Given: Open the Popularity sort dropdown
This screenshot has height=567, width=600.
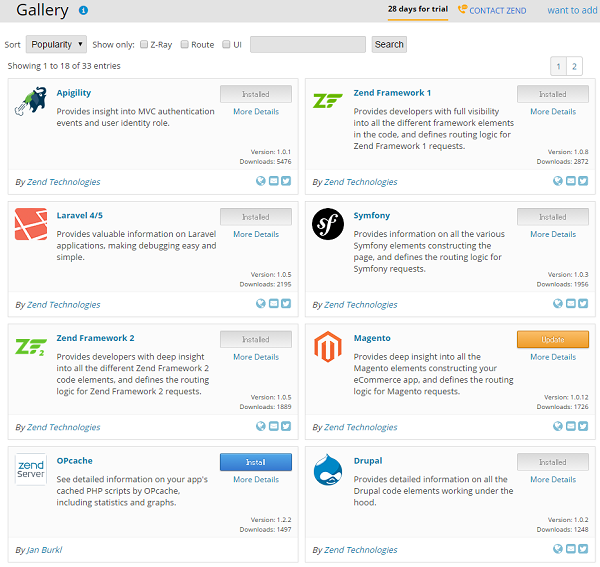Looking at the screenshot, I should pos(56,45).
